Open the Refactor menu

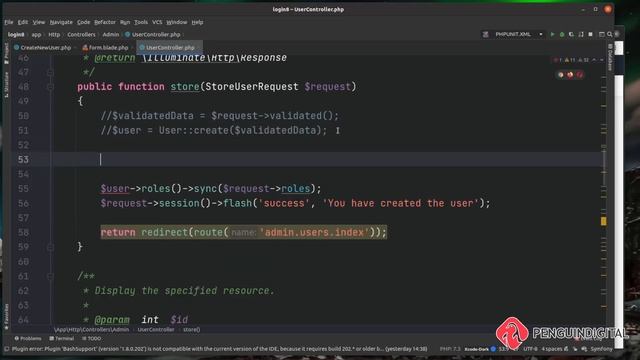click(x=105, y=22)
